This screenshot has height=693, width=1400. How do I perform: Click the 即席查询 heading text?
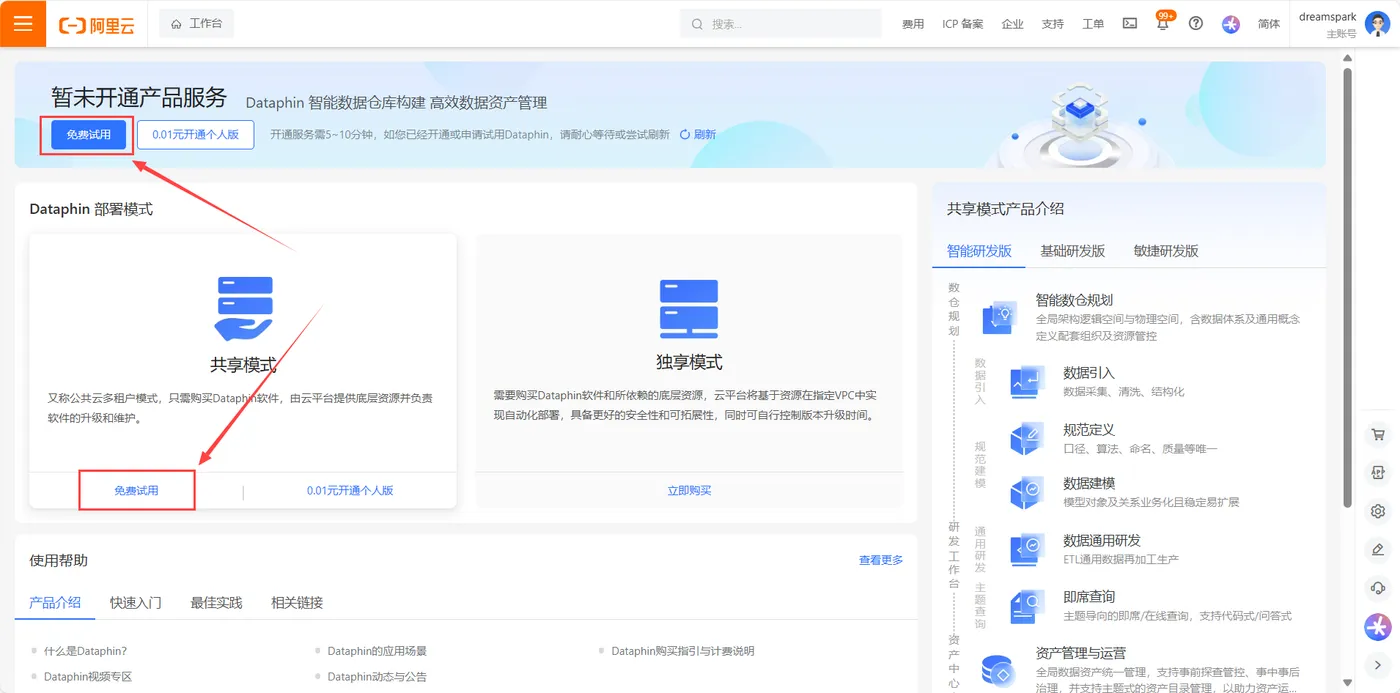tap(1089, 597)
